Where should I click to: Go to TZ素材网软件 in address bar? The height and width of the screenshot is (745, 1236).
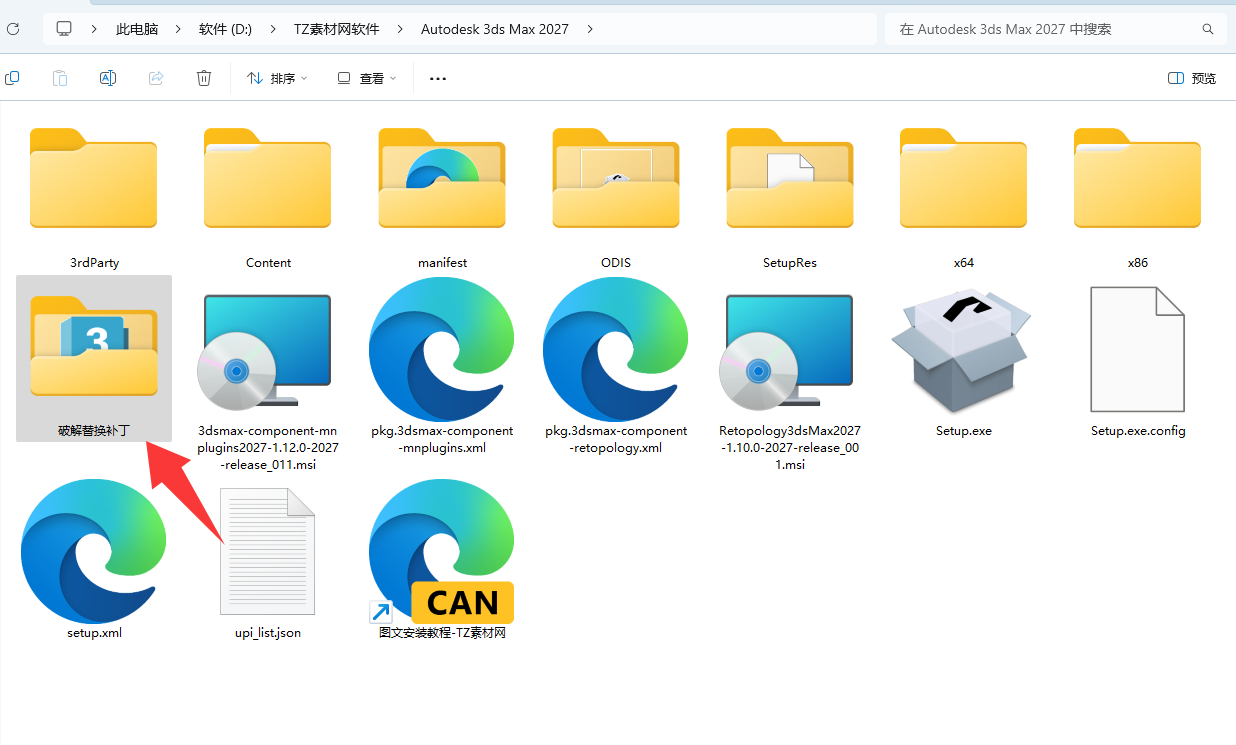point(337,30)
